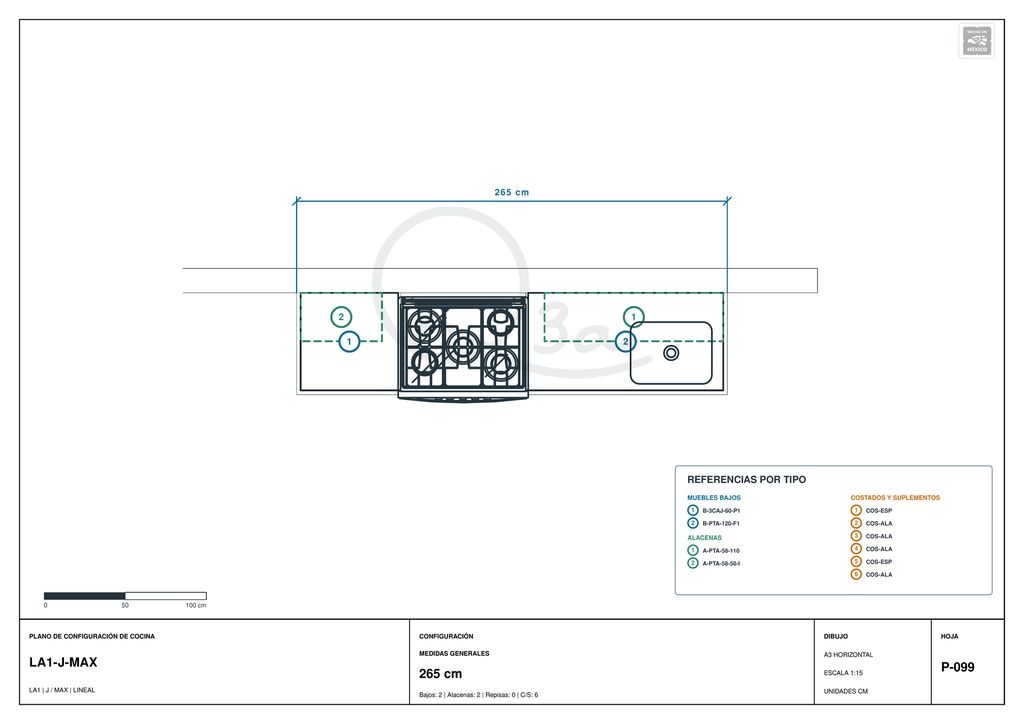
Task: Click orange legend marker 5 for COS-ESP
Action: [x=856, y=561]
